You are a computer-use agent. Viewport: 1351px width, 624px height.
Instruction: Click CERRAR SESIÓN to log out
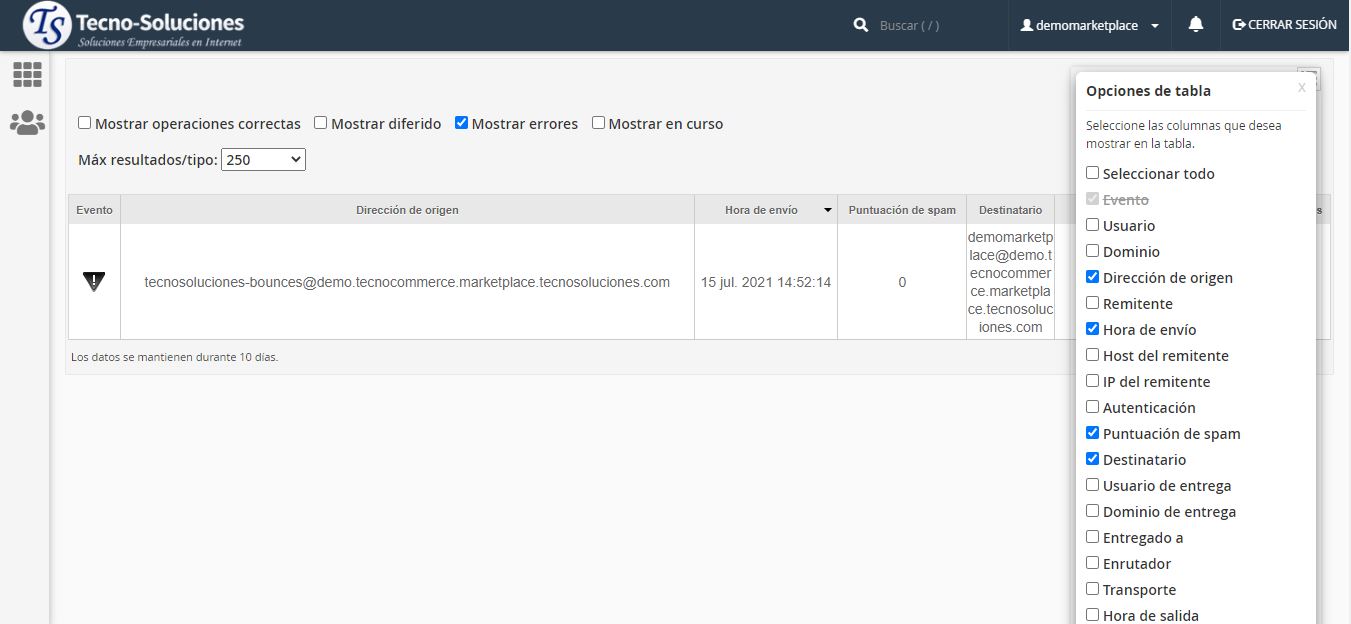click(1284, 25)
